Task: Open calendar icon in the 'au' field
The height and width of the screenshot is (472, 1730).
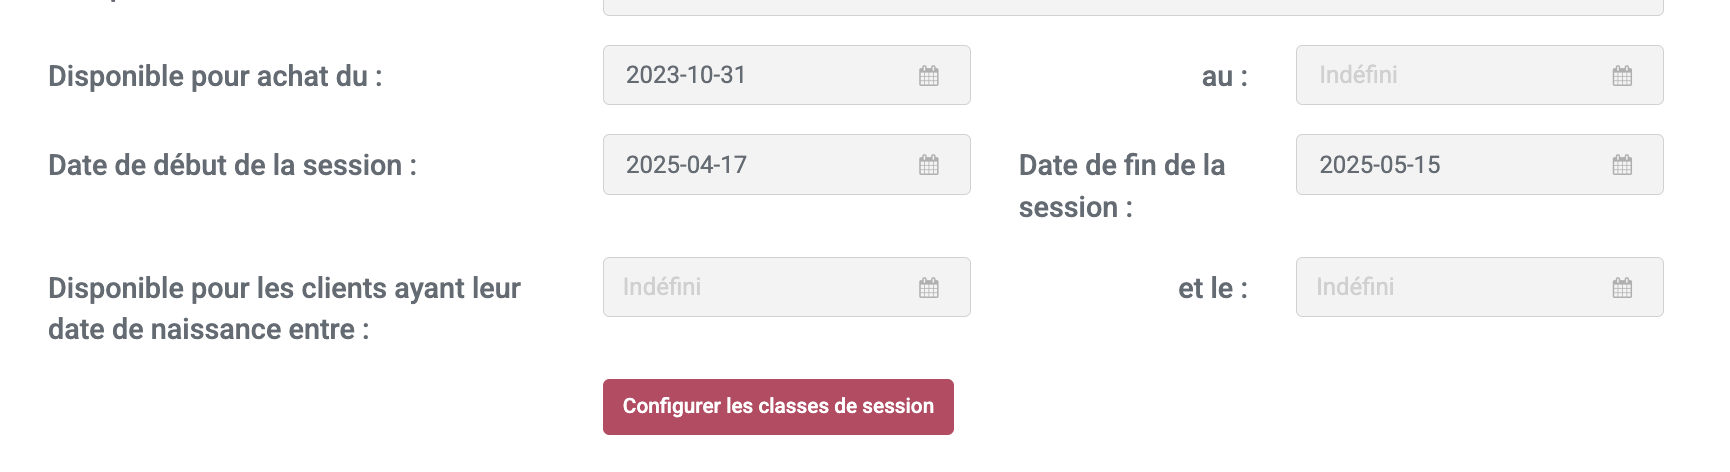Action: point(1622,76)
